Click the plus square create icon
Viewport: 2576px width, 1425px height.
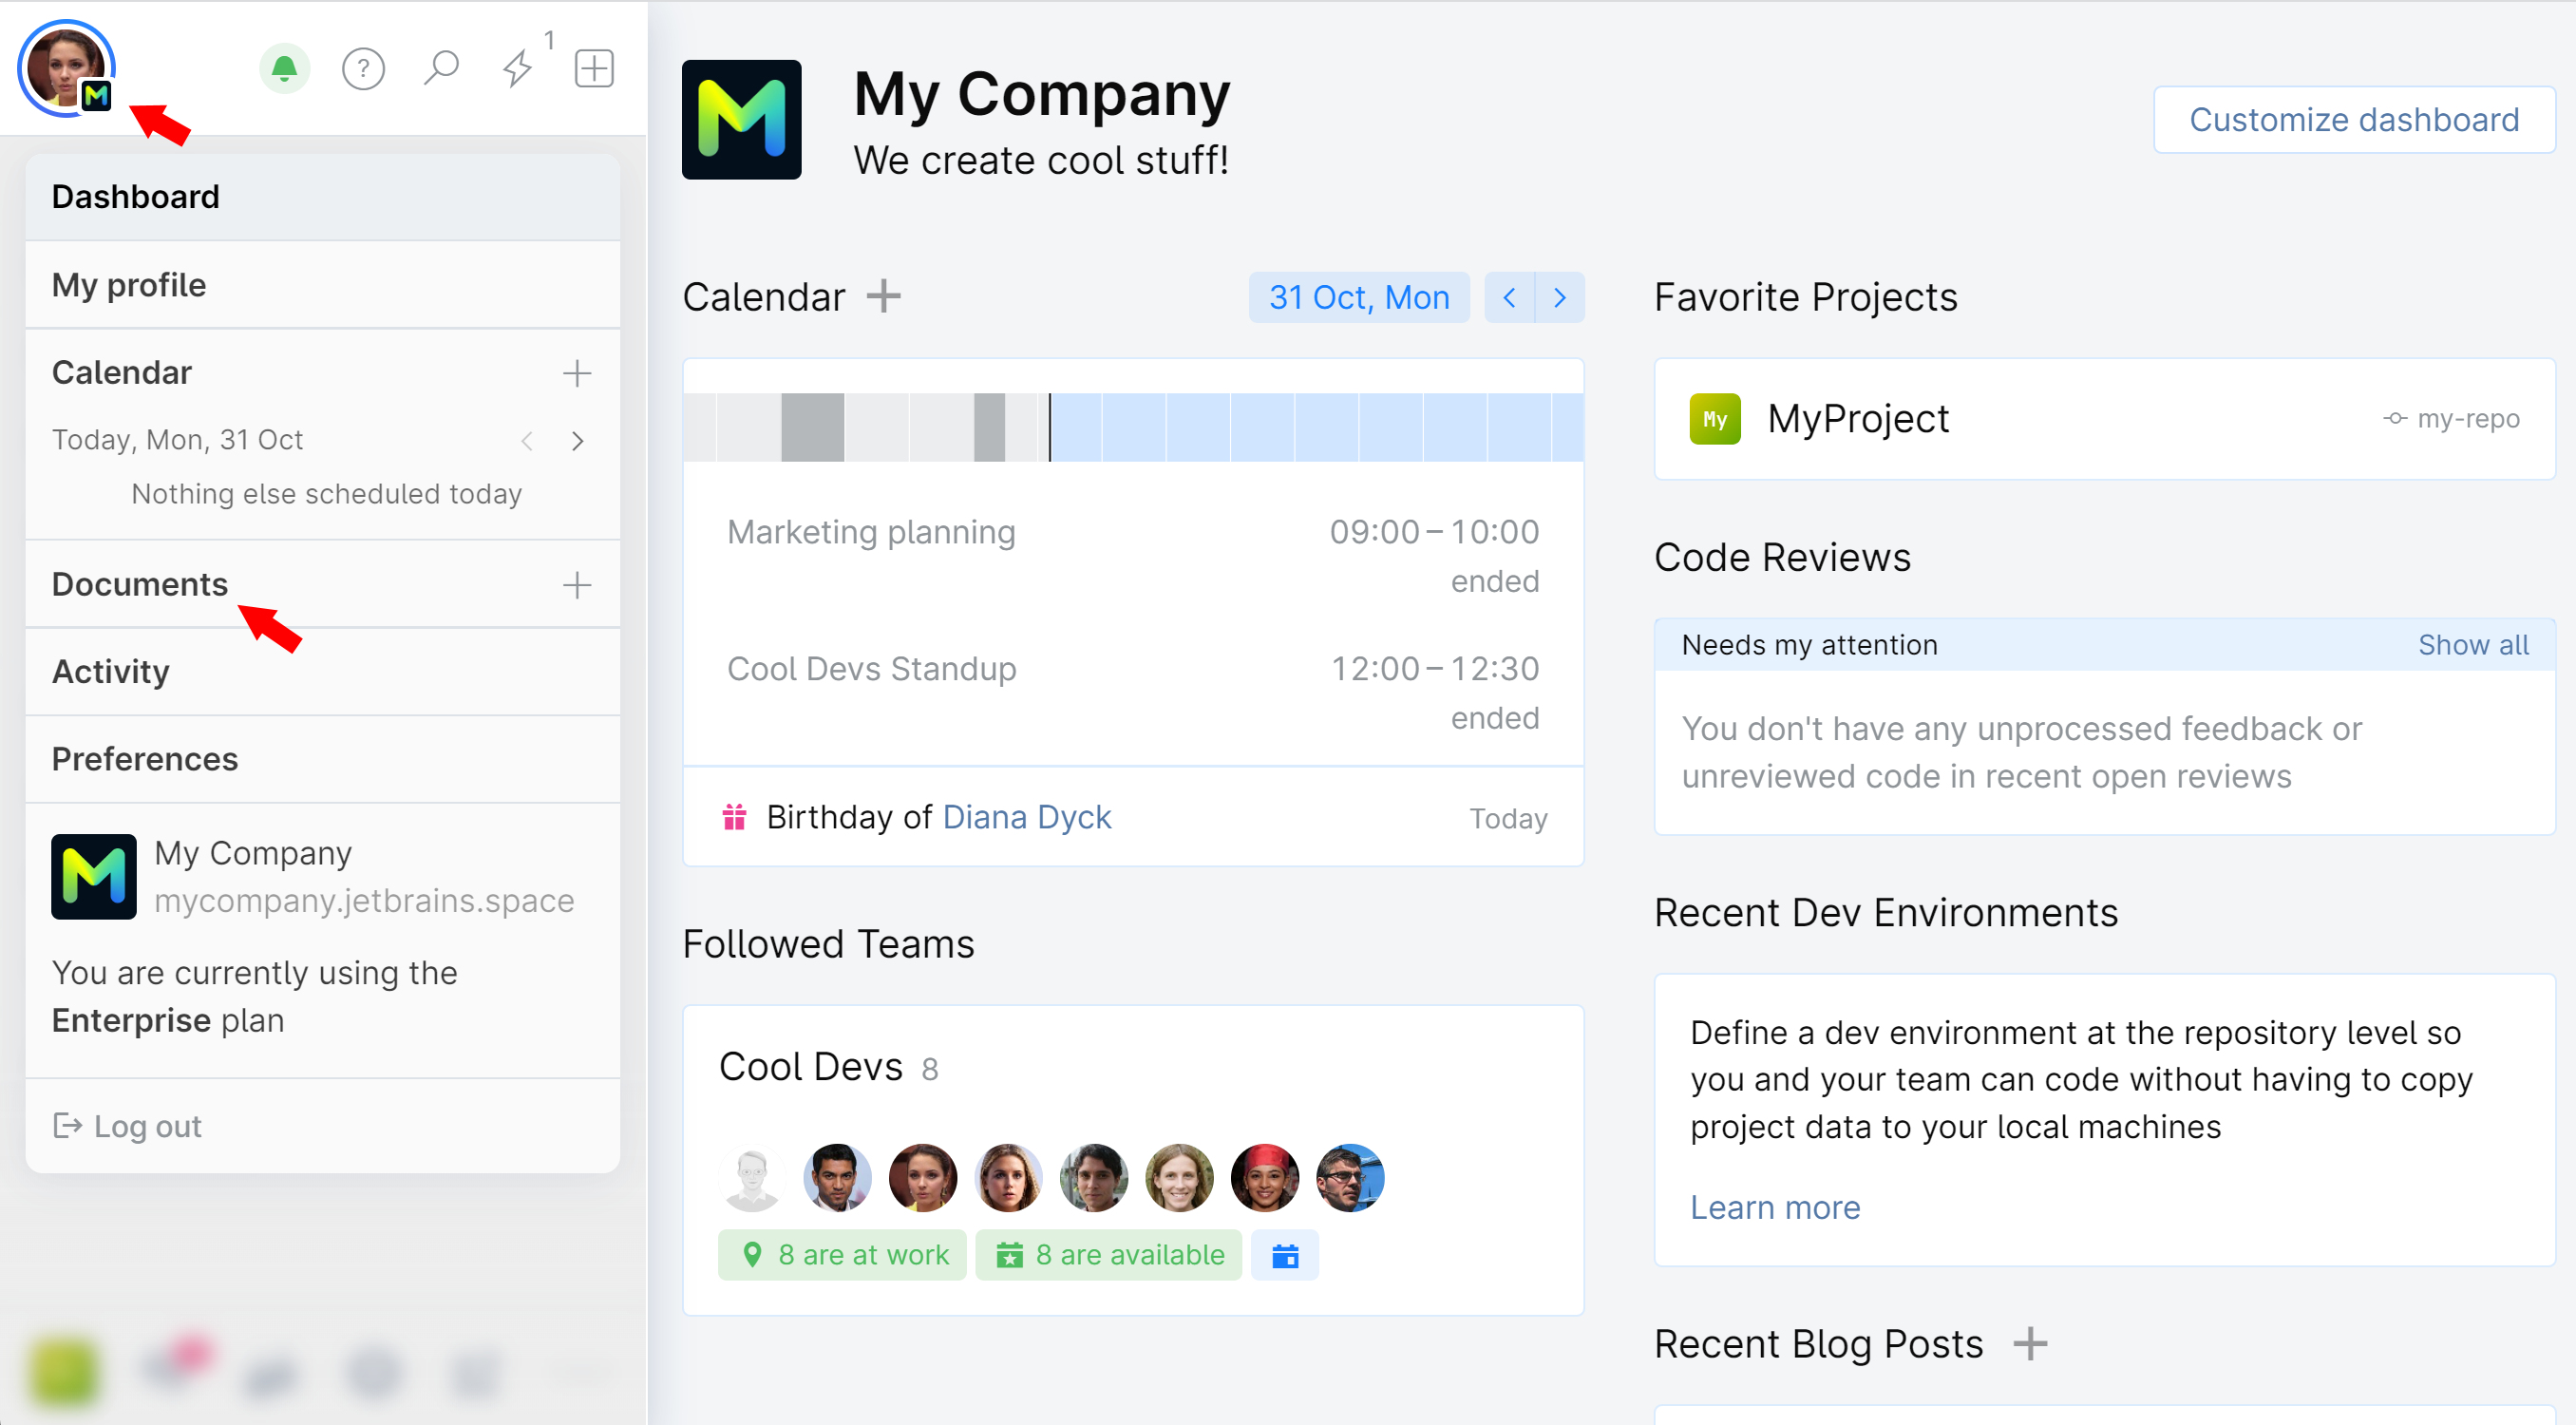[x=594, y=69]
